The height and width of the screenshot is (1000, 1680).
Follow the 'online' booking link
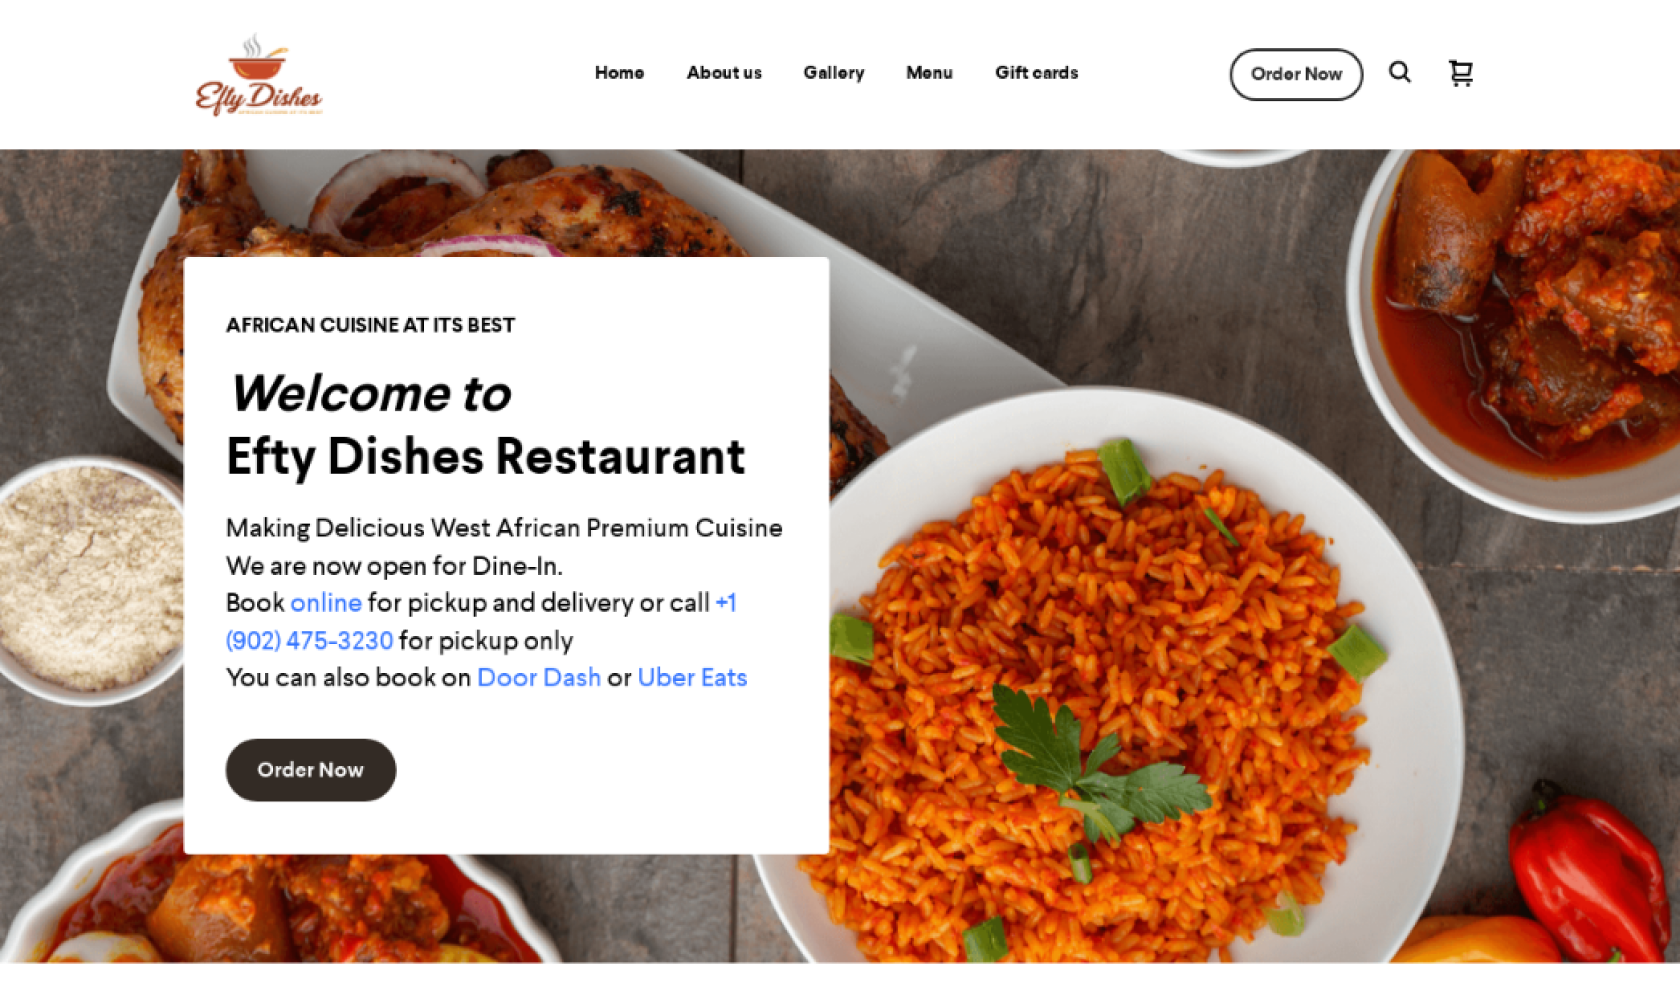[x=326, y=603]
